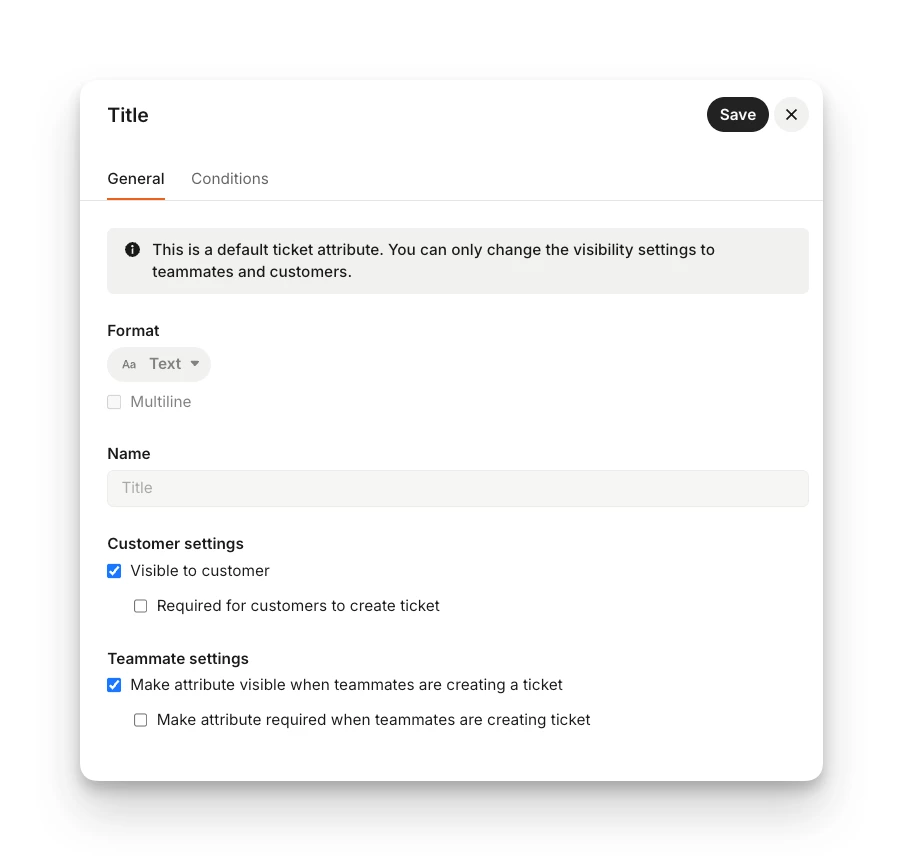This screenshot has width=903, height=861.
Task: Uncheck teammate attribute visibility checkbox
Action: tap(114, 685)
